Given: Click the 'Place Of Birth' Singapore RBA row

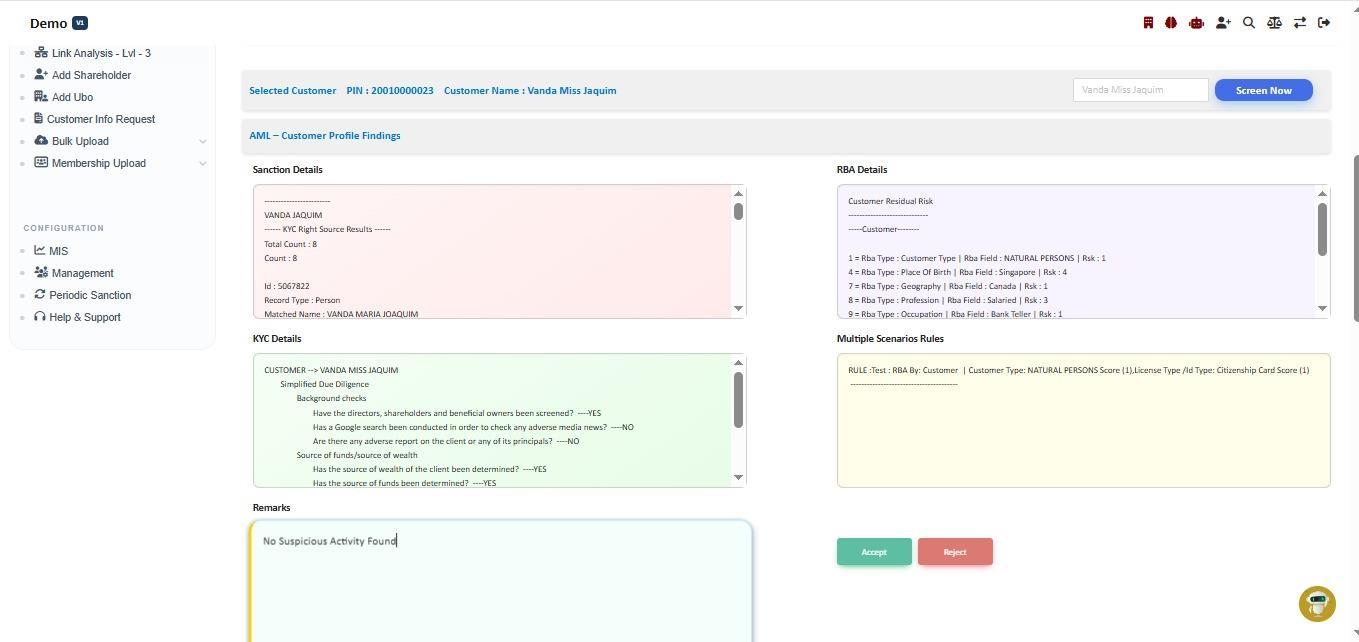Looking at the screenshot, I should pos(957,272).
